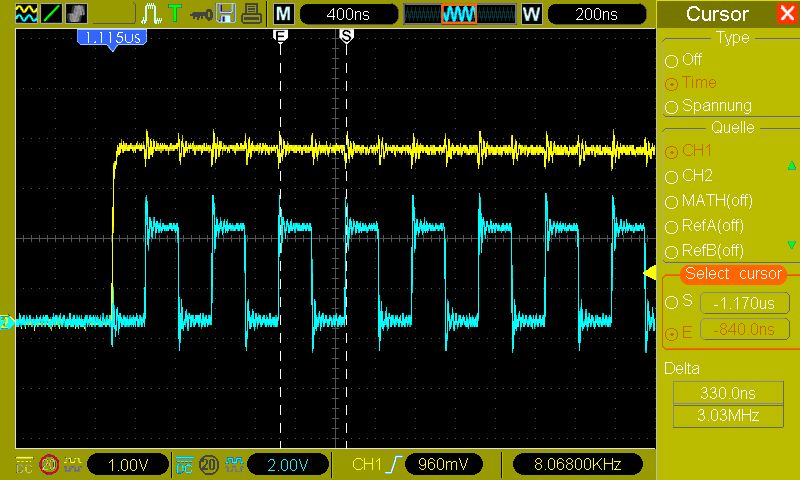Click the 330.0ns delta readout
Viewport: 800px width, 480px height.
coord(728,393)
